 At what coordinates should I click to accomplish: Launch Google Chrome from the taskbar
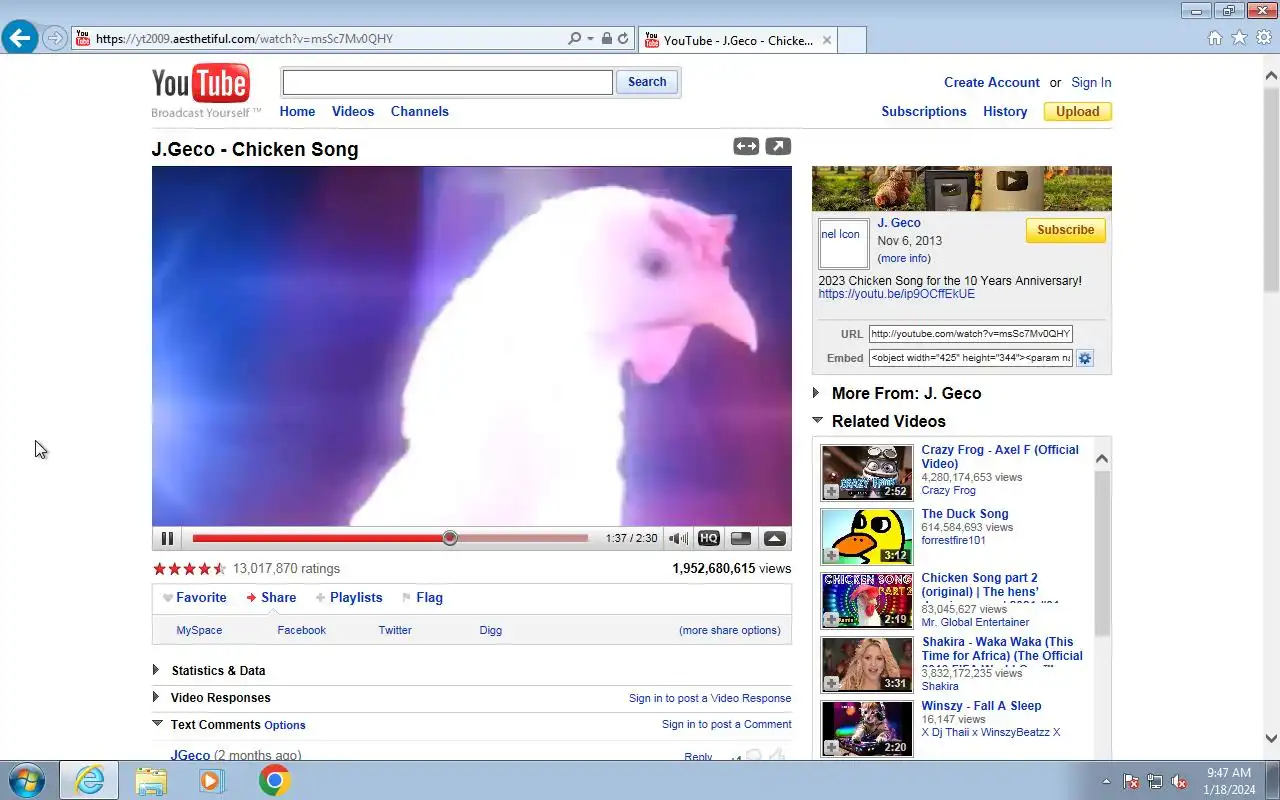(274, 780)
